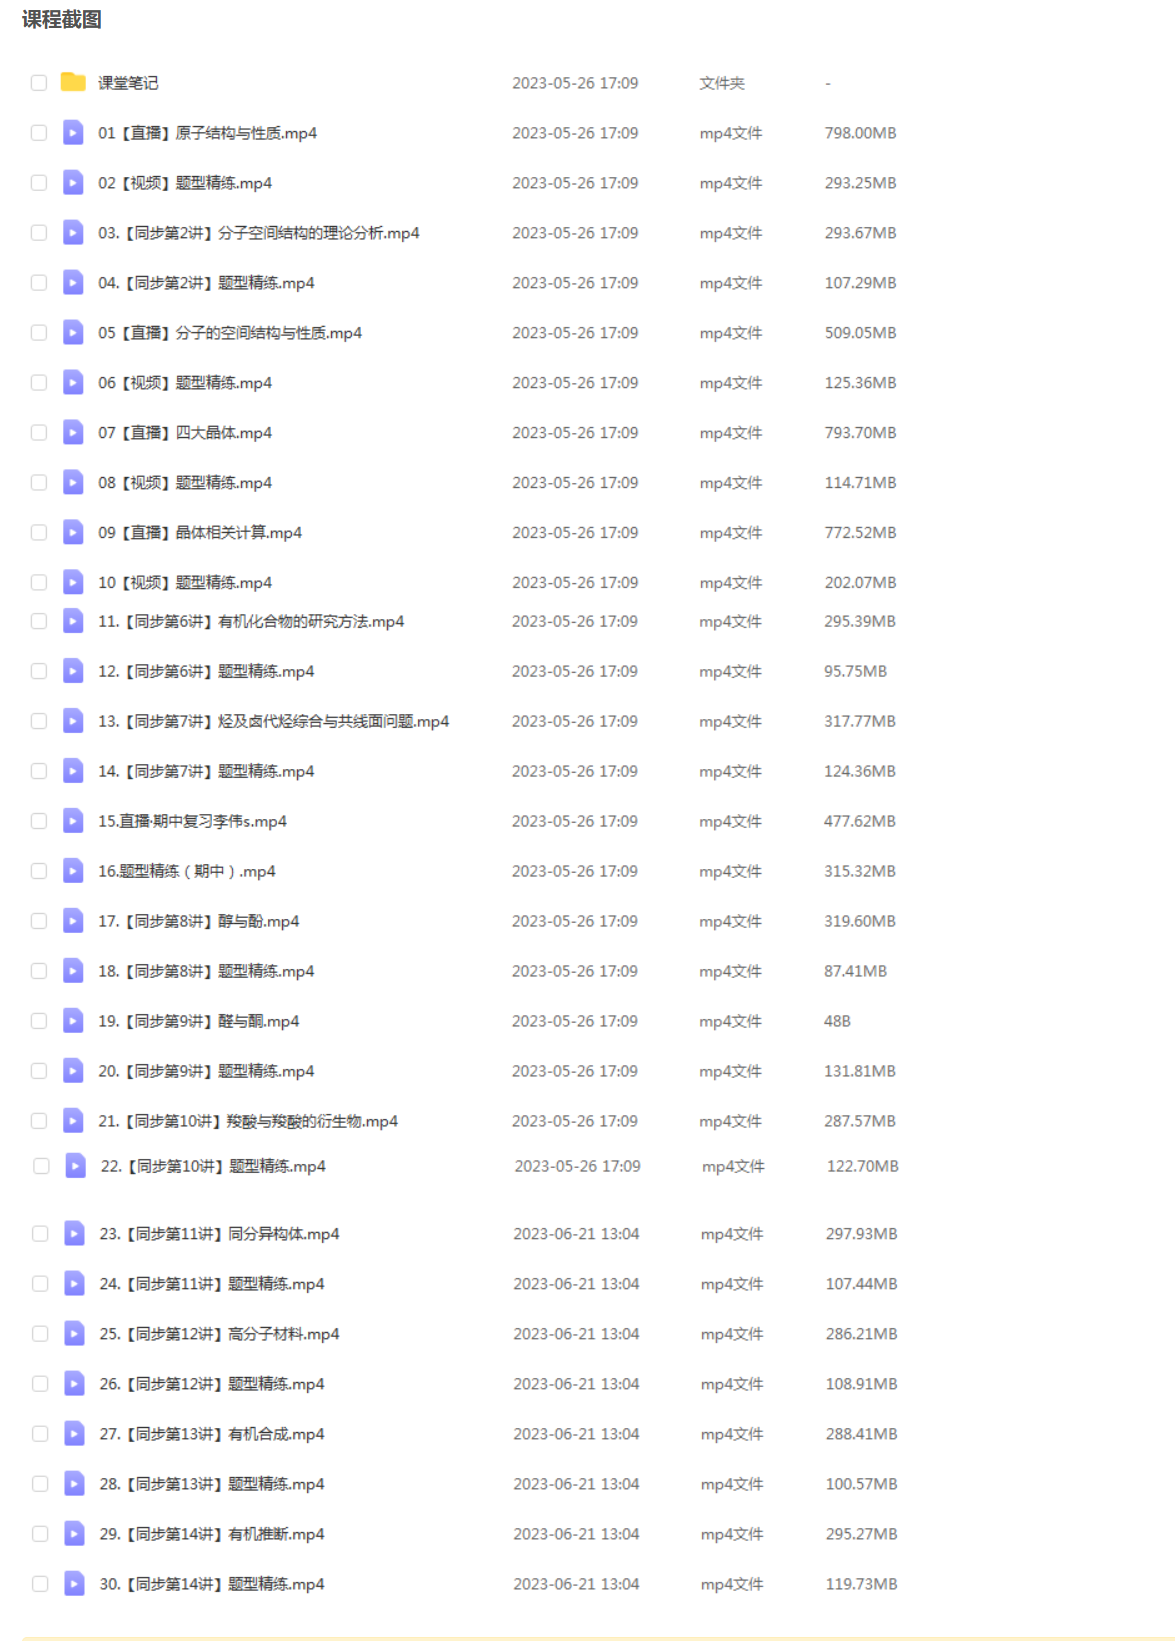Open file 21. 羧酸与羧酸的衍生物.mp4
This screenshot has width=1175, height=1641.
(248, 1121)
